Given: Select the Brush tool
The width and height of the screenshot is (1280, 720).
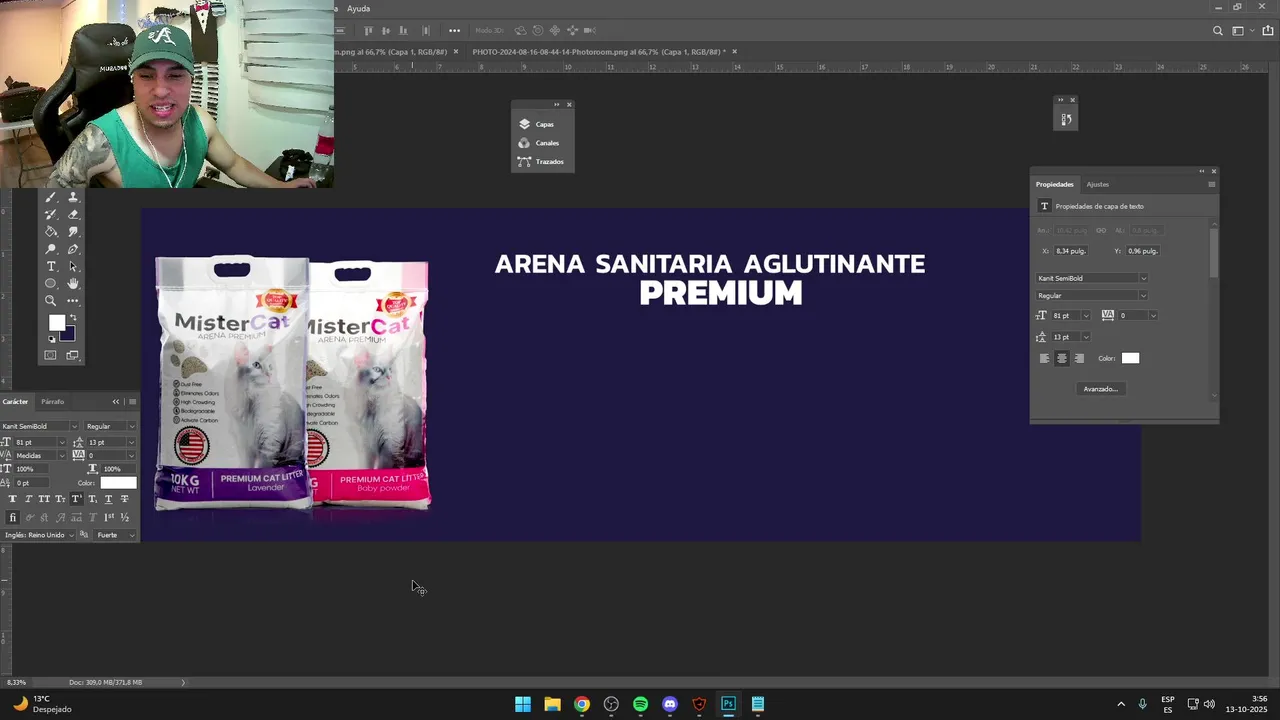Looking at the screenshot, I should 51,197.
